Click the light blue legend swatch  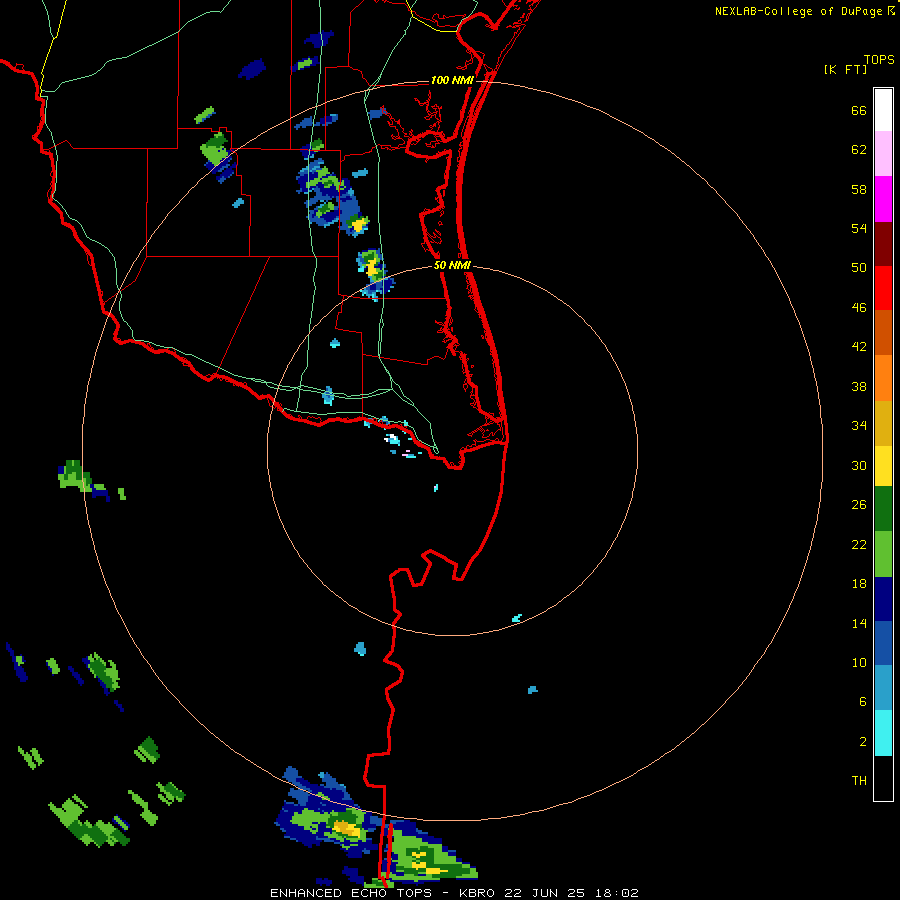[x=883, y=688]
